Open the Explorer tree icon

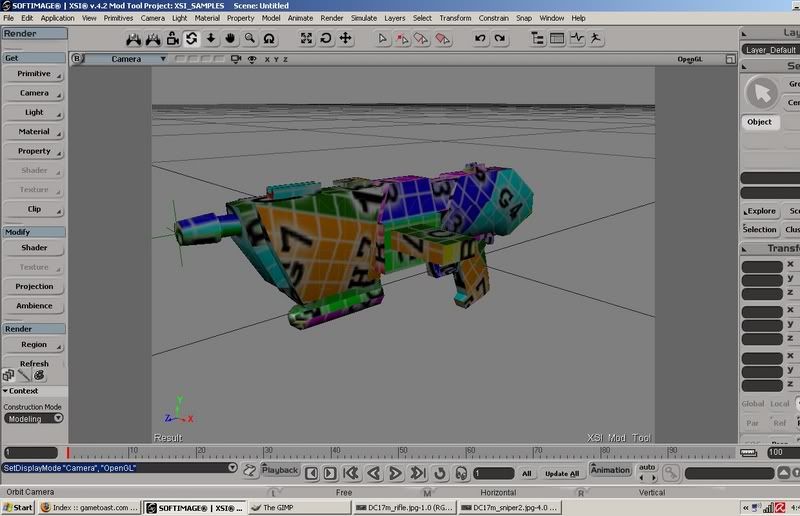pyautogui.click(x=537, y=38)
